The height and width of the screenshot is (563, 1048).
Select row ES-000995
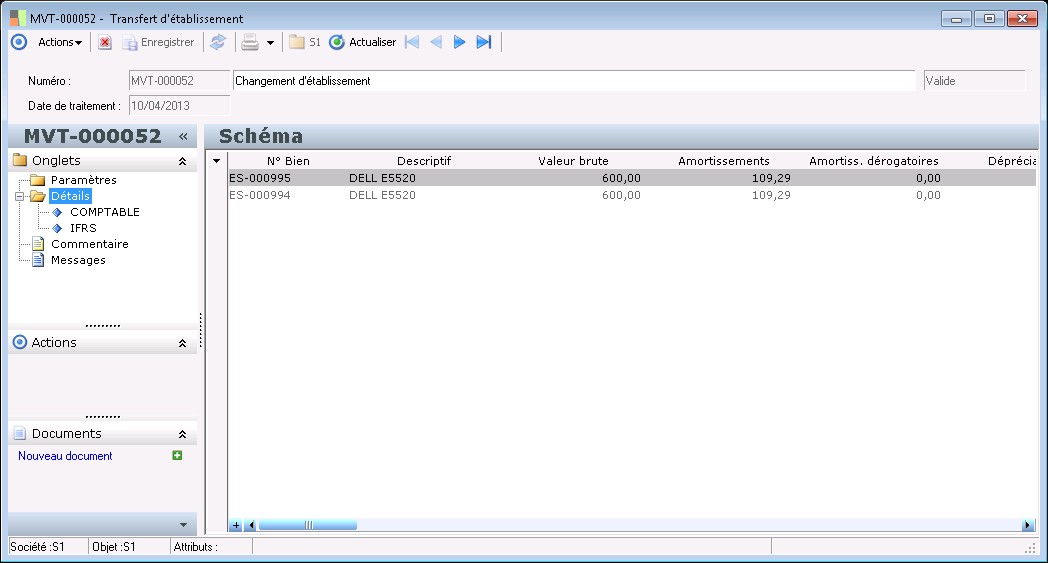pos(632,179)
